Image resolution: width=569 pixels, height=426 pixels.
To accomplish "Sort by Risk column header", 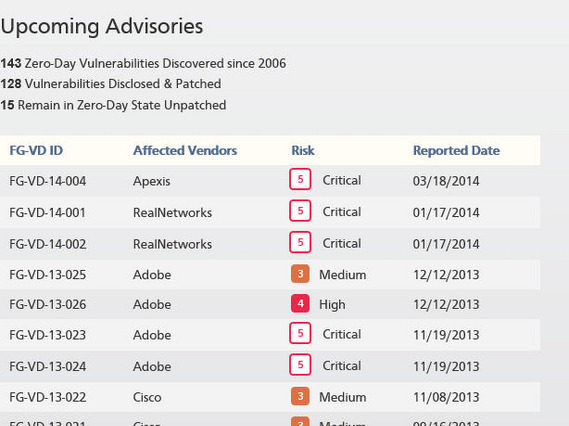I will point(303,150).
